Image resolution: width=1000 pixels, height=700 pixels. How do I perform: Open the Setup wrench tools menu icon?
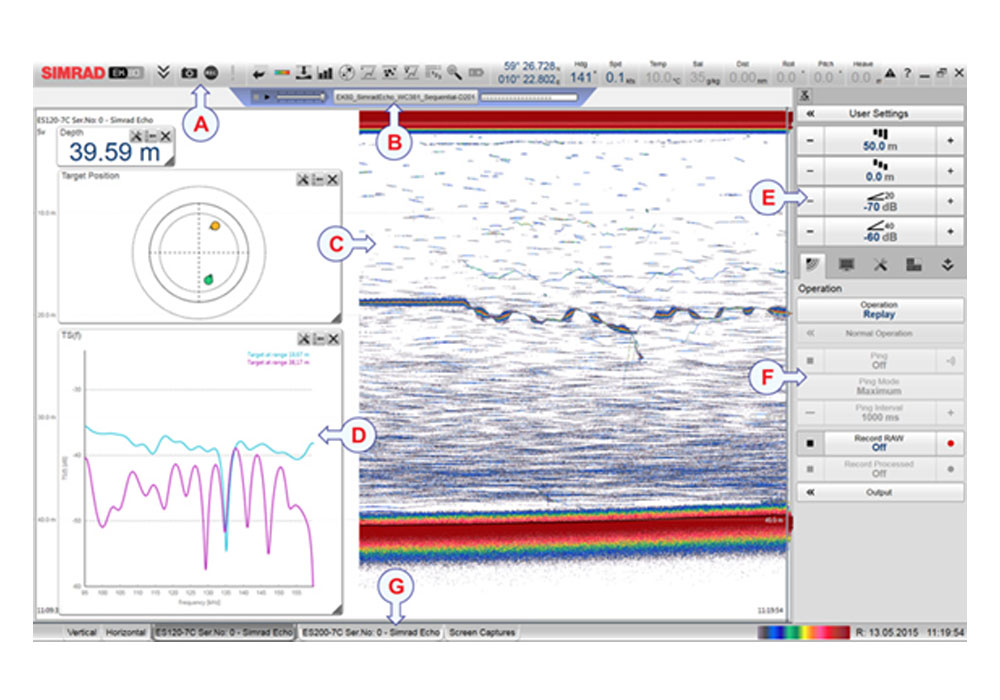click(x=881, y=265)
